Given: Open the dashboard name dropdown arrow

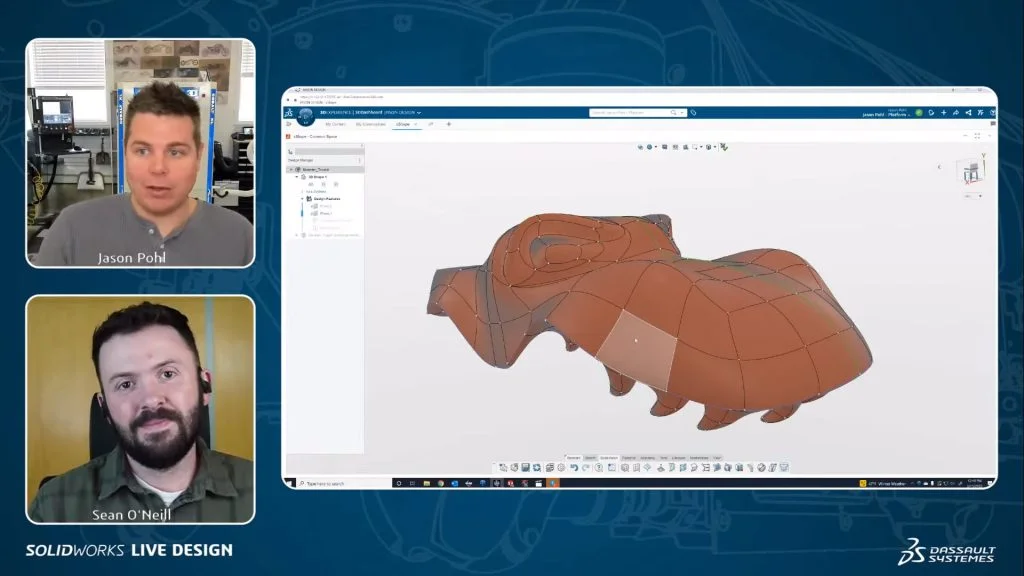Looking at the screenshot, I should point(419,112).
